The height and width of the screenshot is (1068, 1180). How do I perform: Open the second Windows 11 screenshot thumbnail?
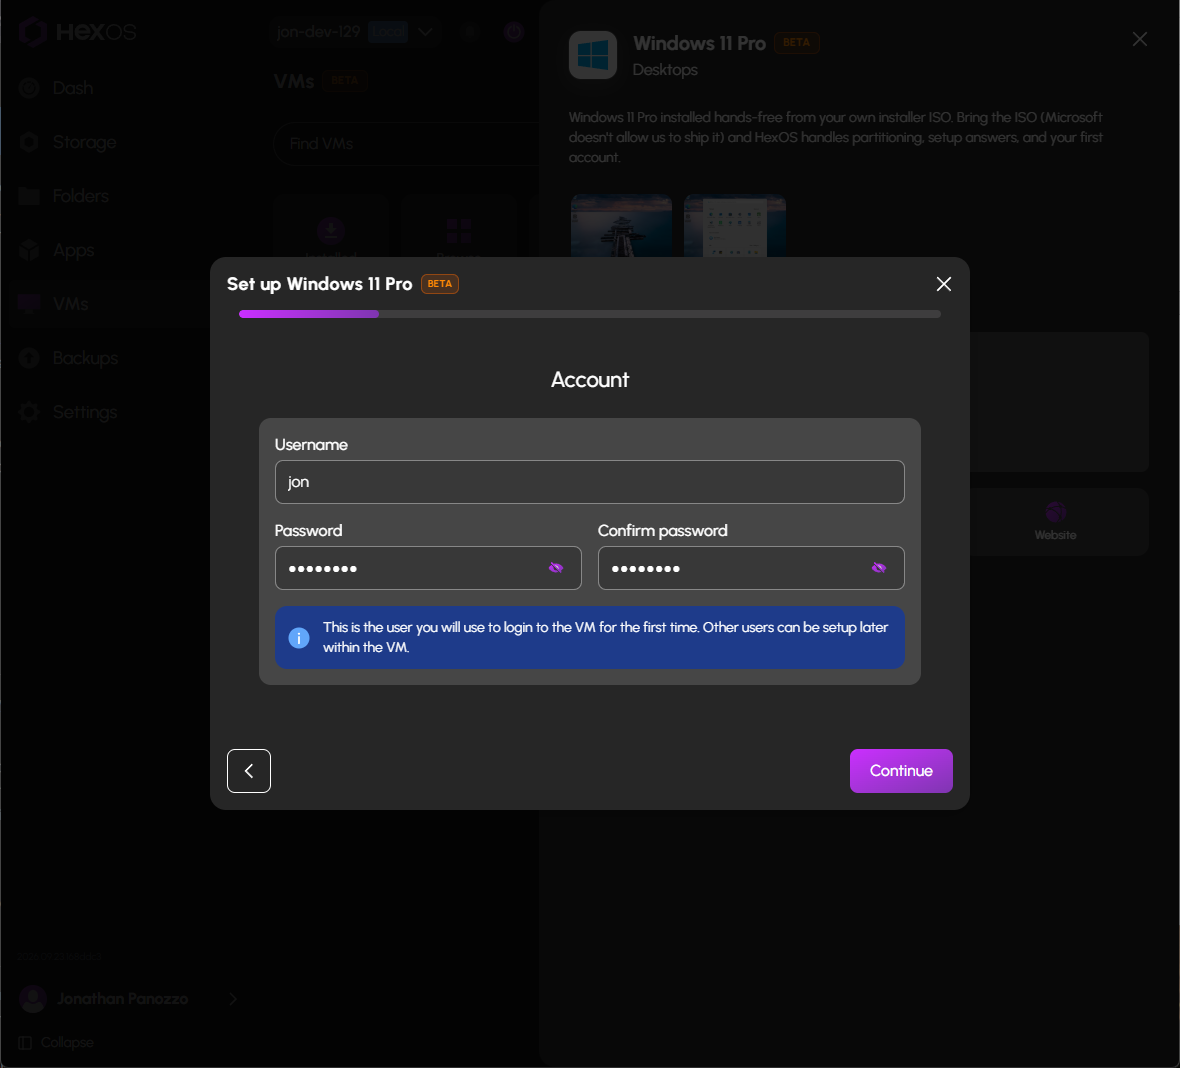pos(734,226)
